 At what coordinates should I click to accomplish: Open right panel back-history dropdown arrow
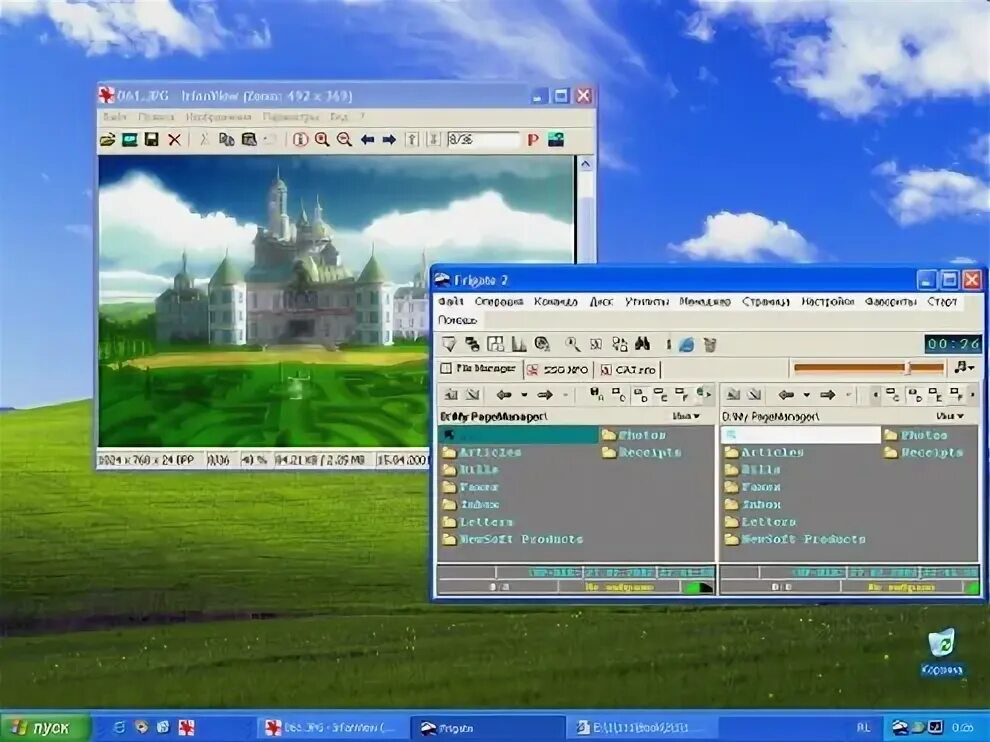click(x=806, y=395)
